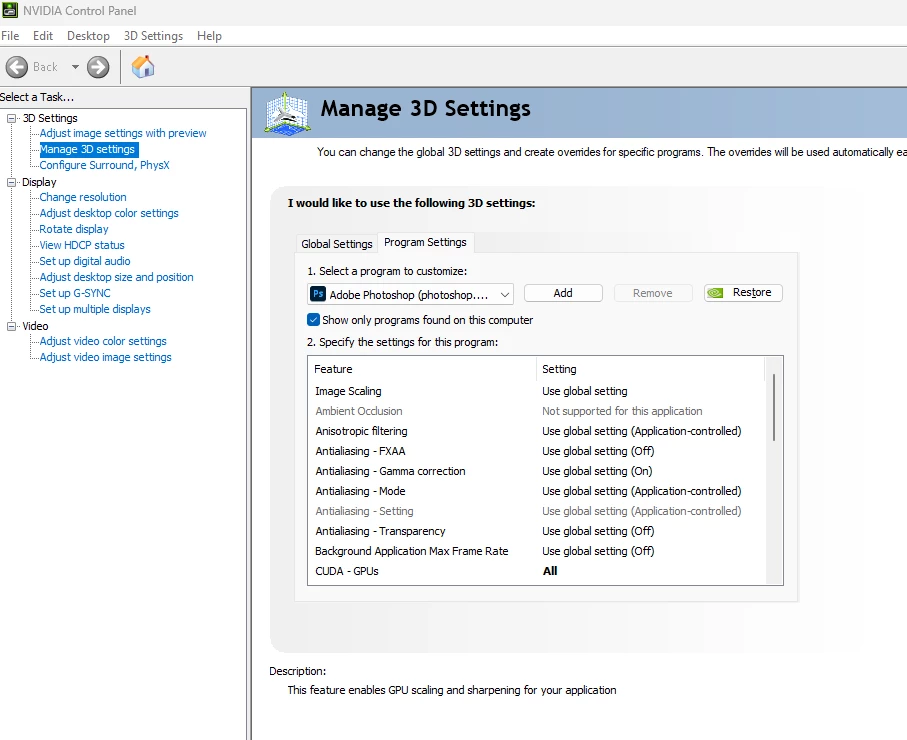Screen dimensions: 907x740
Task: Click the Antialiasing - Setting row
Action: point(536,511)
